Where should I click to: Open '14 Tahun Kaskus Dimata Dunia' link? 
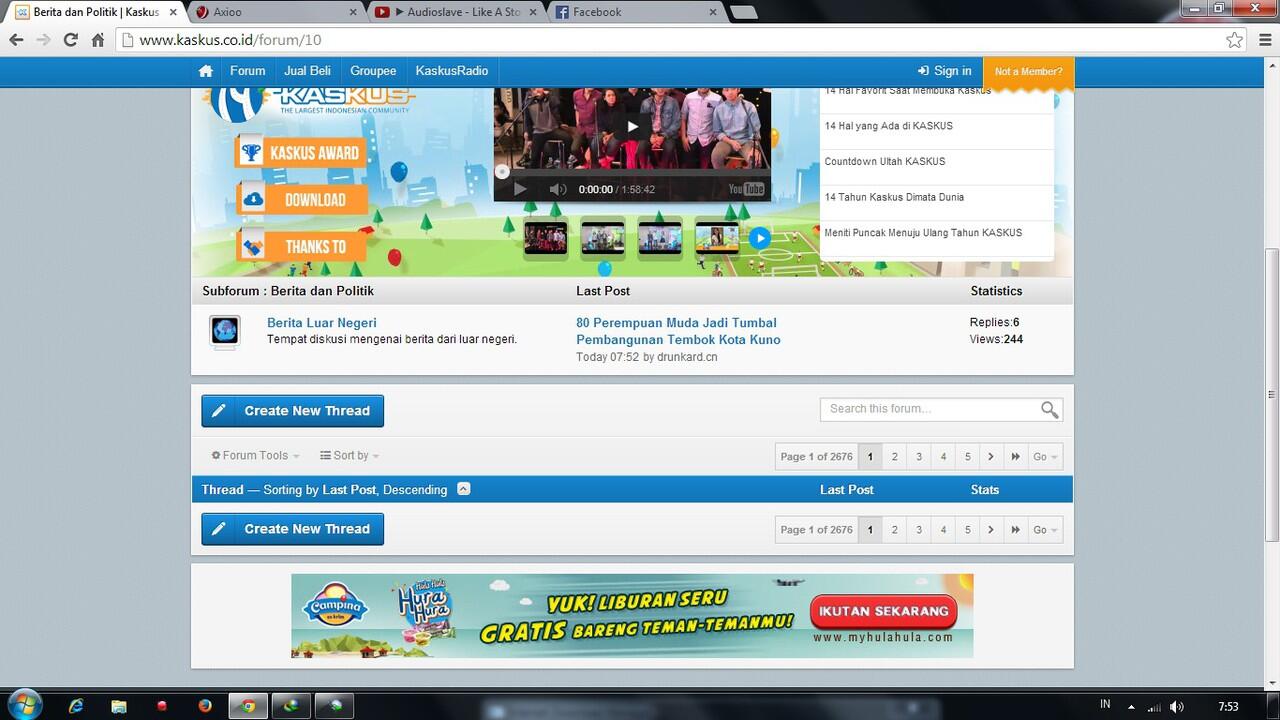(x=894, y=197)
